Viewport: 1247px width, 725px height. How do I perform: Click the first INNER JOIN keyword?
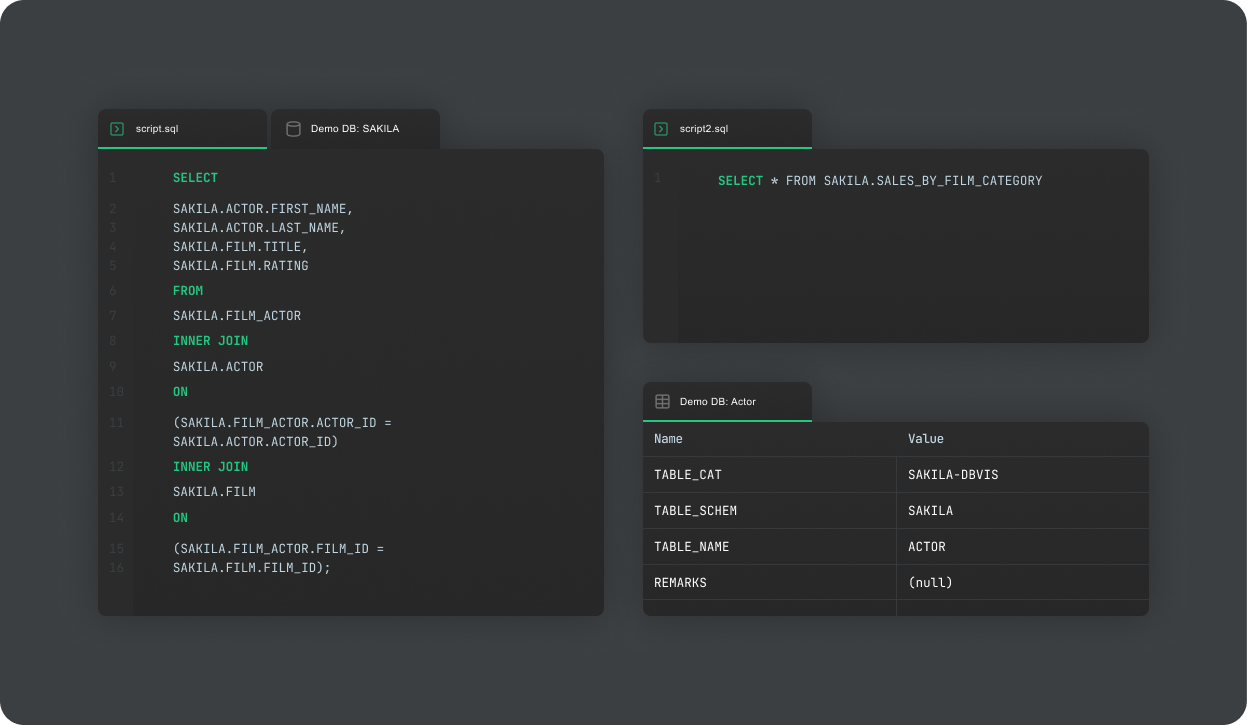pyautogui.click(x=210, y=340)
